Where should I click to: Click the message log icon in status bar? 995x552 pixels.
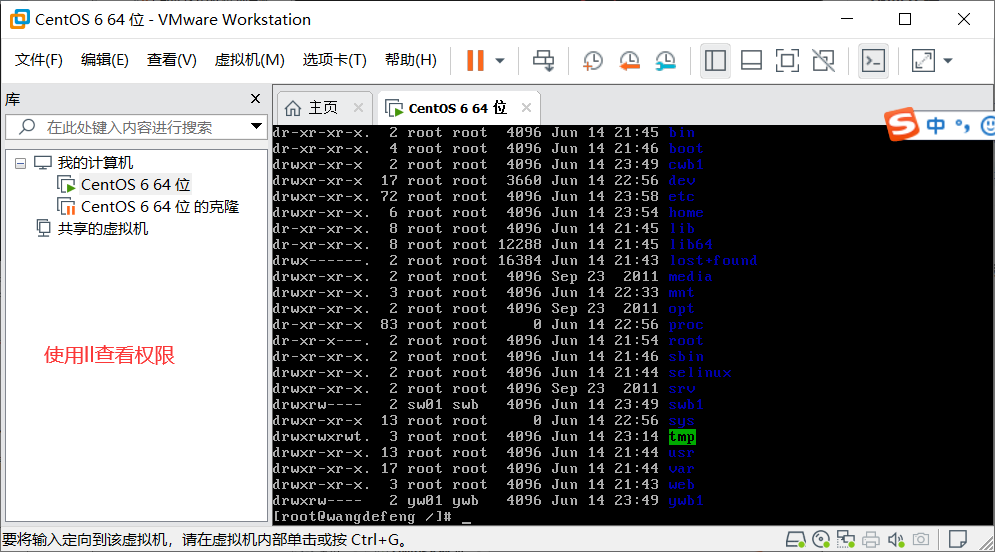coord(958,539)
